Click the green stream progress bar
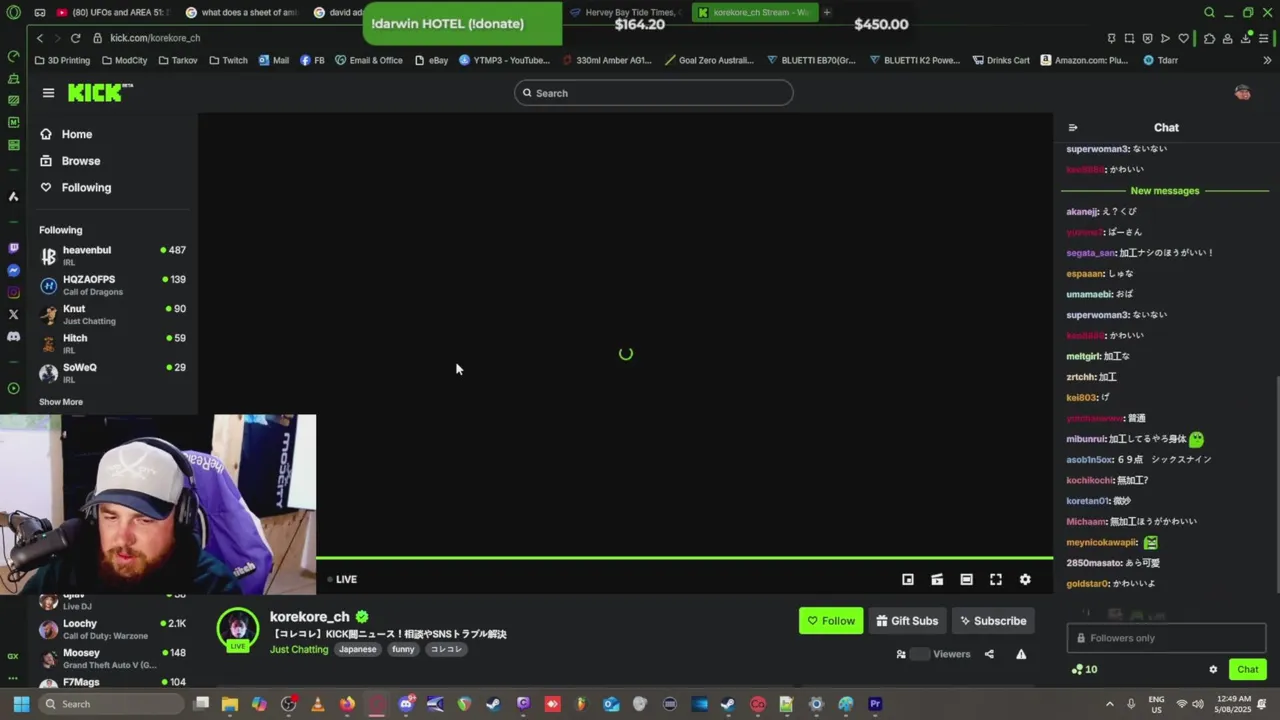1280x720 pixels. coord(684,558)
